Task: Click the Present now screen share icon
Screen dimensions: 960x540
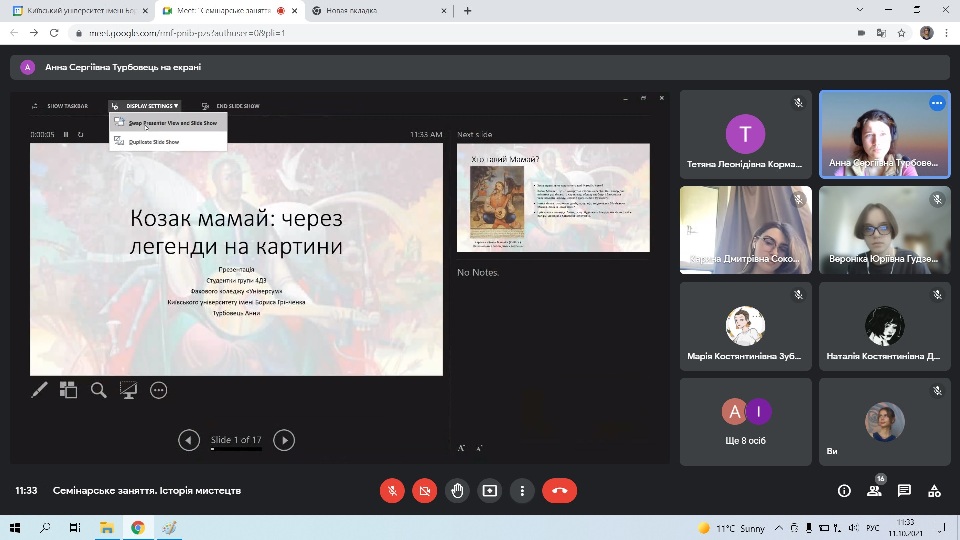Action: click(489, 490)
